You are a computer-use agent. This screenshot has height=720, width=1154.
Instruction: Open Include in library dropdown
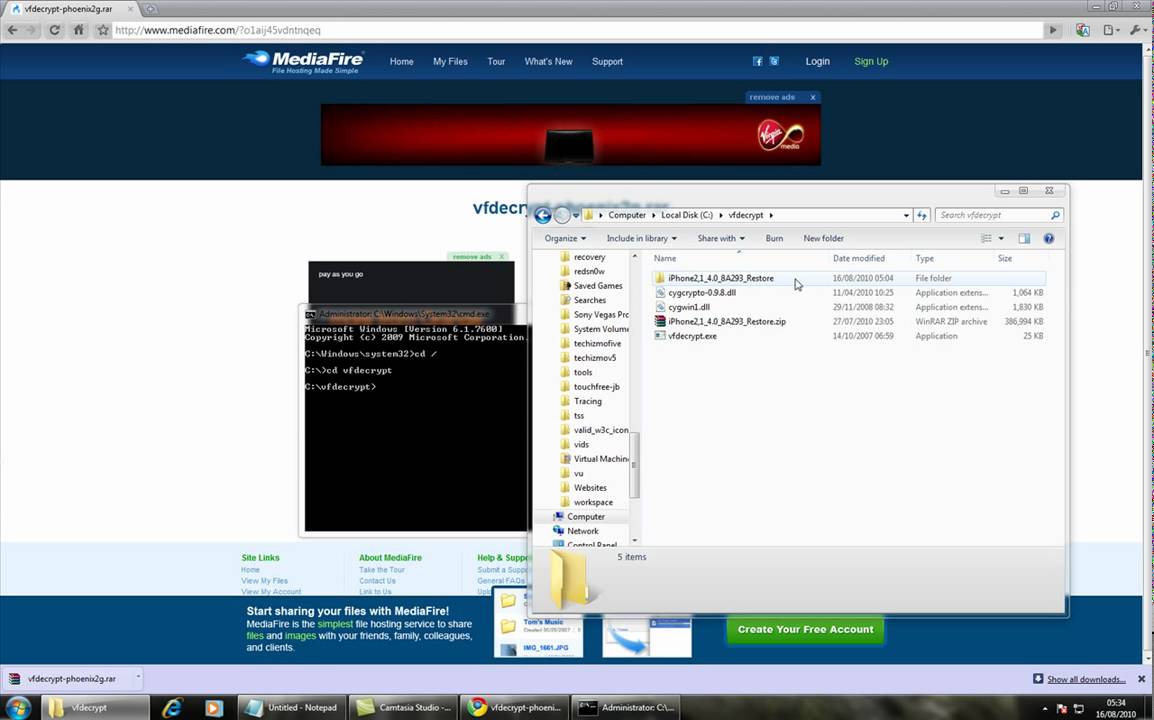tap(641, 239)
